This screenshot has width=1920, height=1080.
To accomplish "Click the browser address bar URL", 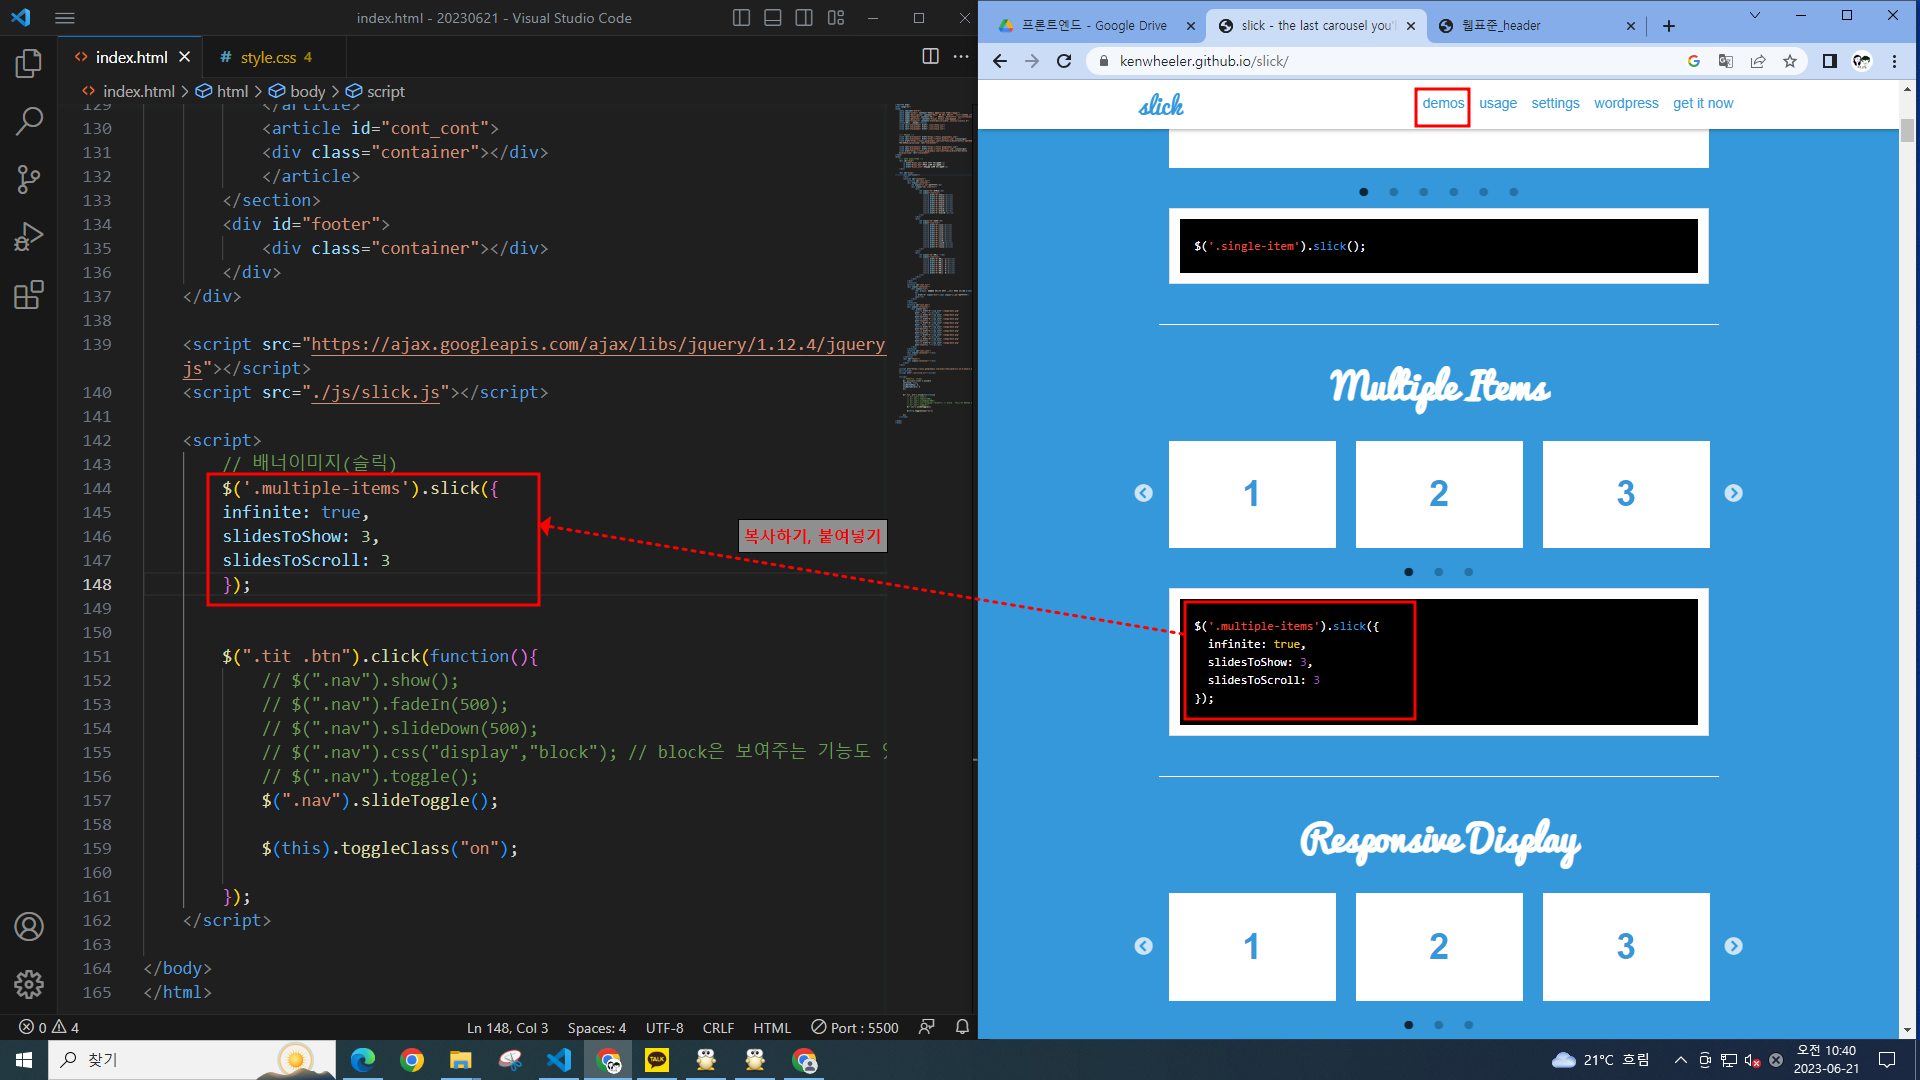I will pyautogui.click(x=1204, y=61).
